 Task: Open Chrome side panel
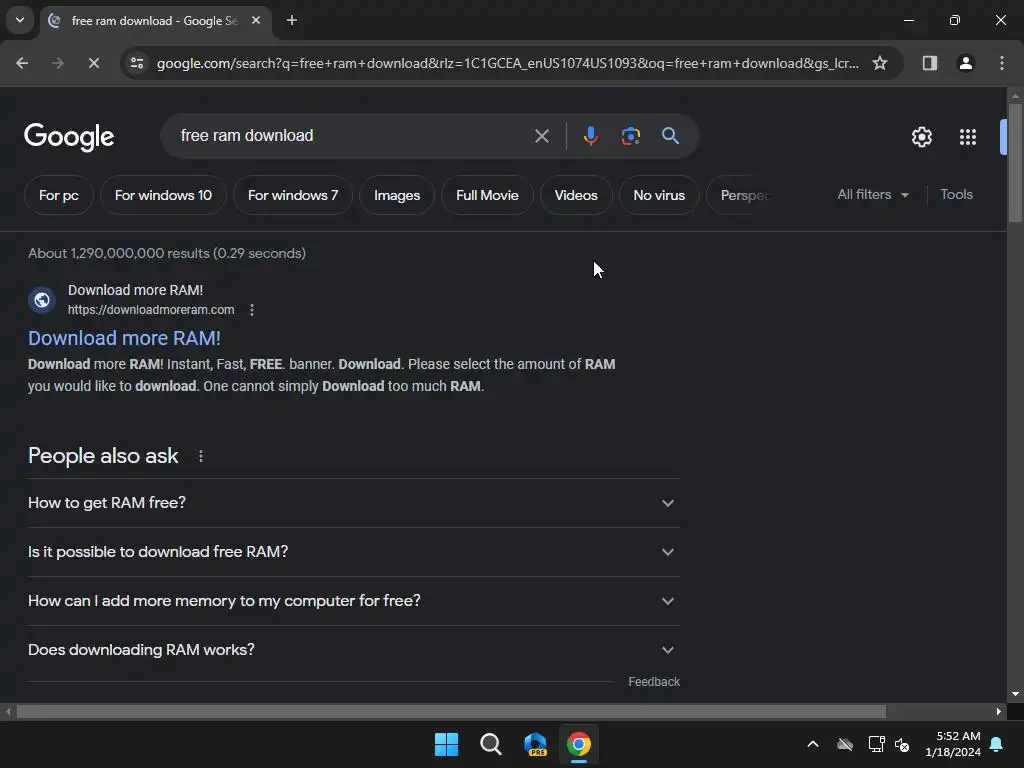click(929, 63)
